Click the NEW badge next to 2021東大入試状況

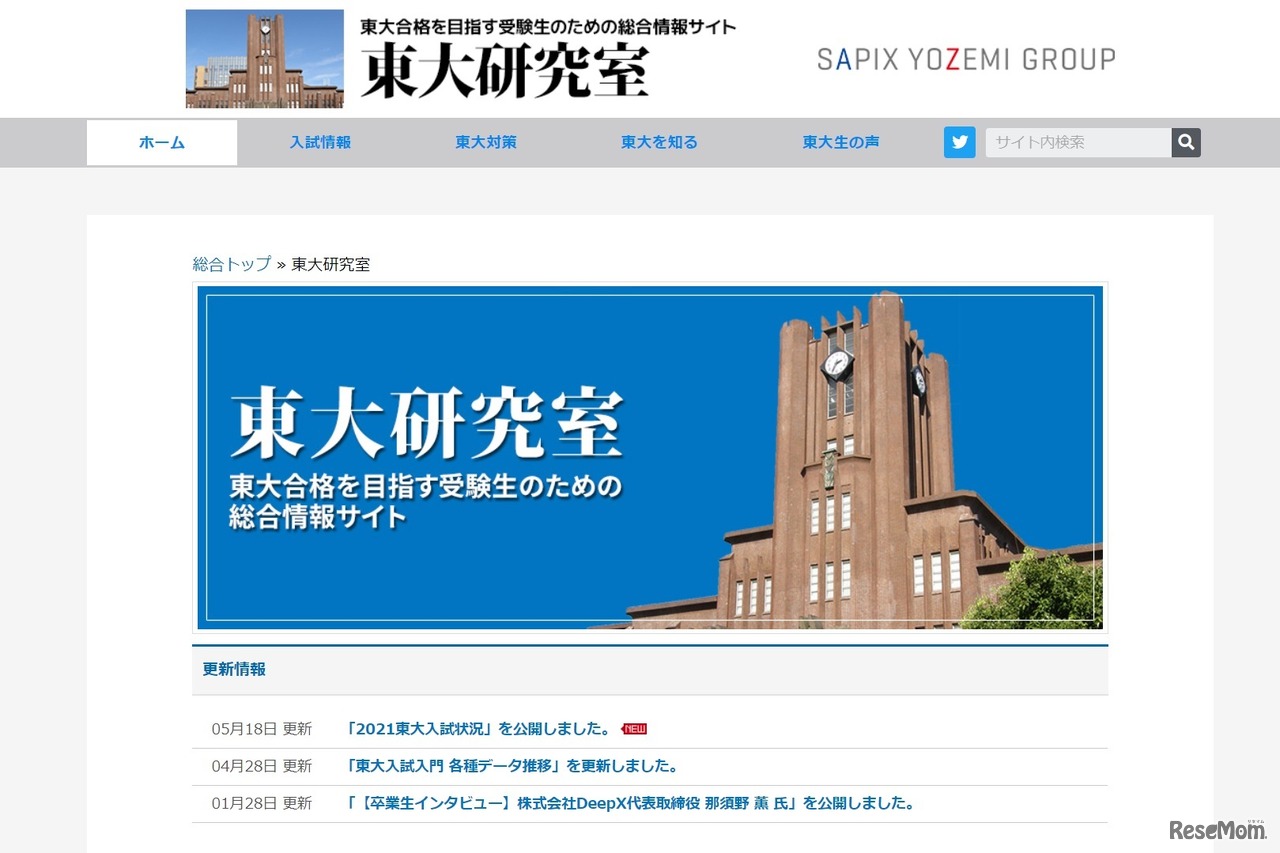coord(634,728)
